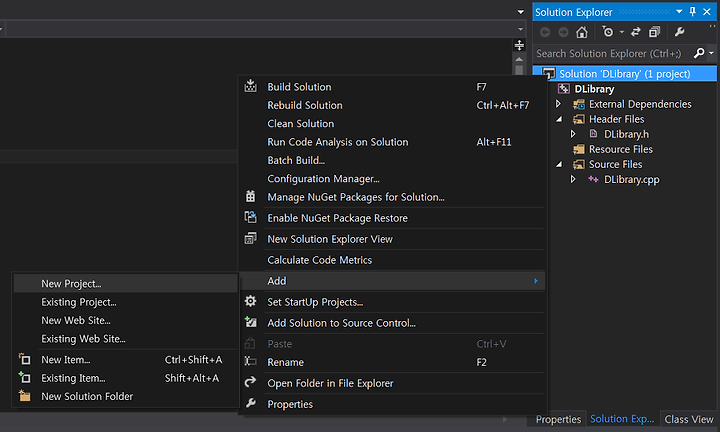Expand the DLibrary.cpp node
This screenshot has height=432, width=720.
tap(573, 179)
